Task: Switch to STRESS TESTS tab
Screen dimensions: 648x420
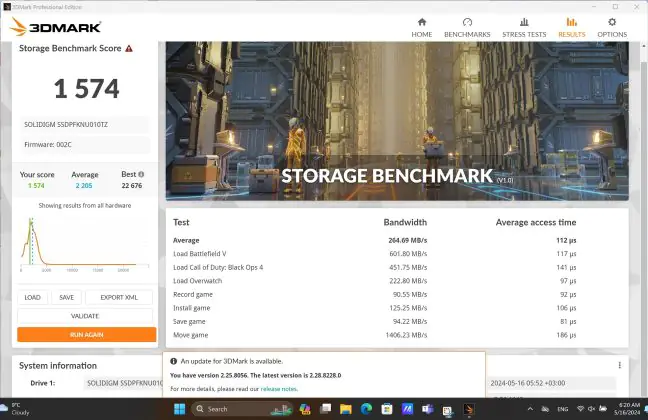Action: [524, 28]
